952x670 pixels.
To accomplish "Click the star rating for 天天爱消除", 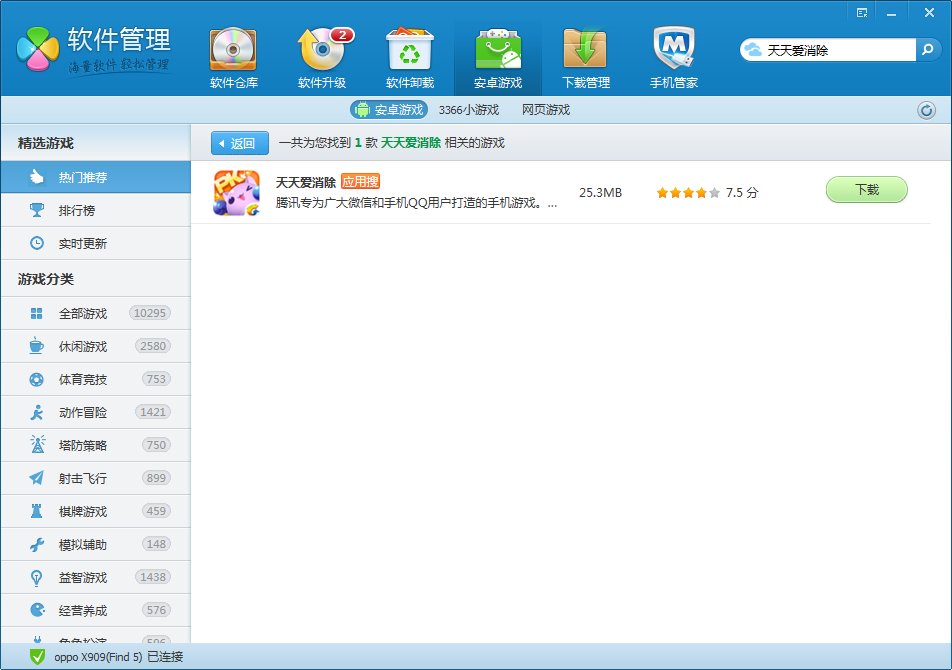I will pos(688,192).
